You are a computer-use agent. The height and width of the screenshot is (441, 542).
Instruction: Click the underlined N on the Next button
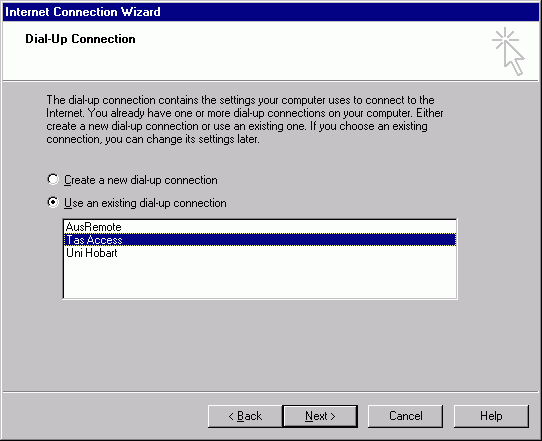[x=309, y=416]
